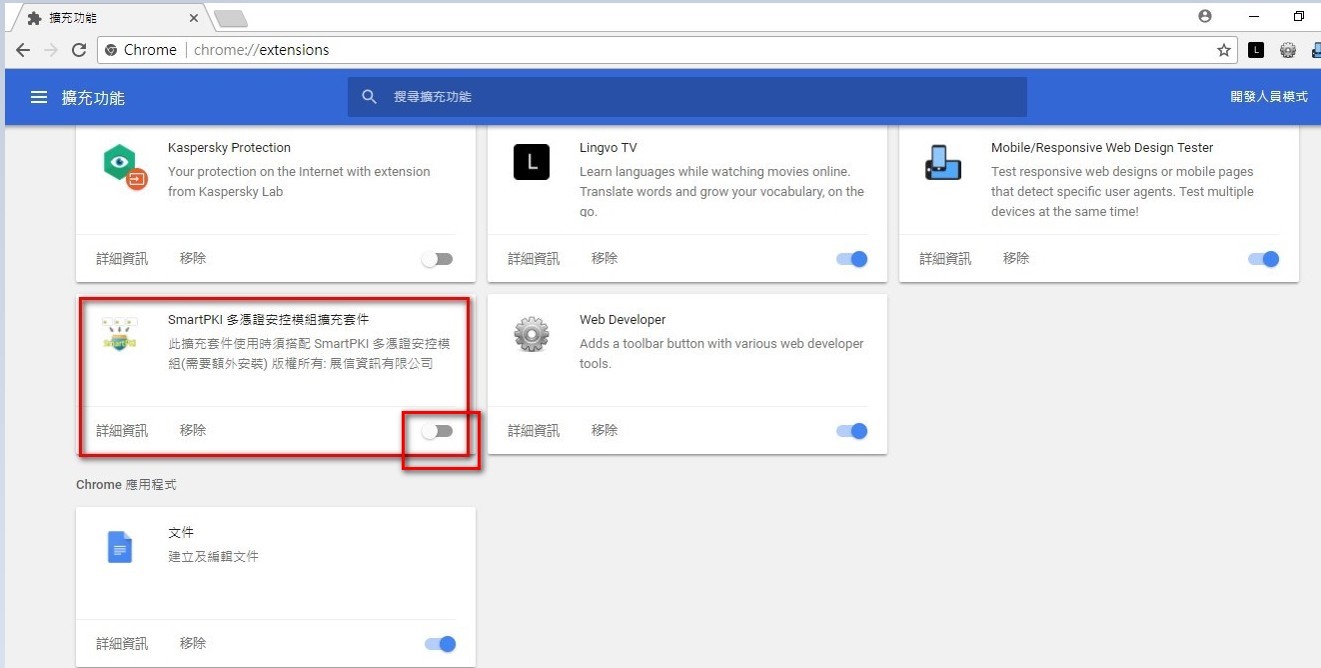Click the SmartPKI 此擴充套件使用時須搭配 description
Image resolution: width=1321 pixels, height=668 pixels.
pyautogui.click(x=309, y=354)
